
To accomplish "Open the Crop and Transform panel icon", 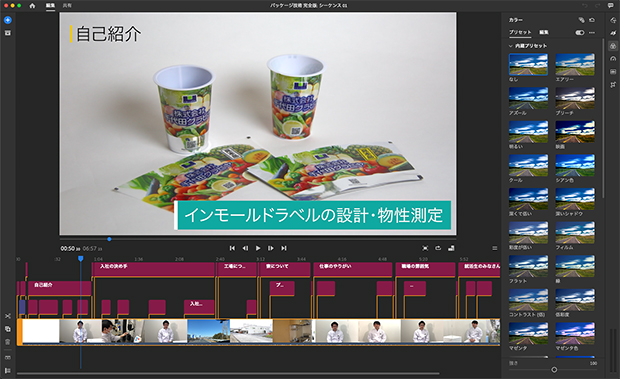I will pos(613,85).
